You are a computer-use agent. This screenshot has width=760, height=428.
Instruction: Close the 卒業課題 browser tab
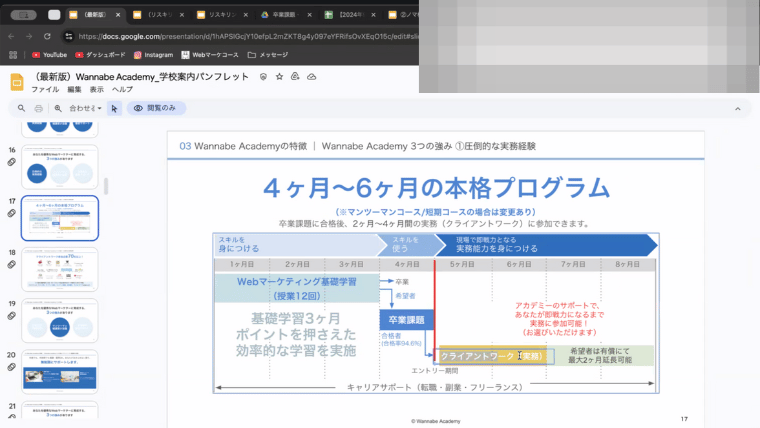click(310, 15)
